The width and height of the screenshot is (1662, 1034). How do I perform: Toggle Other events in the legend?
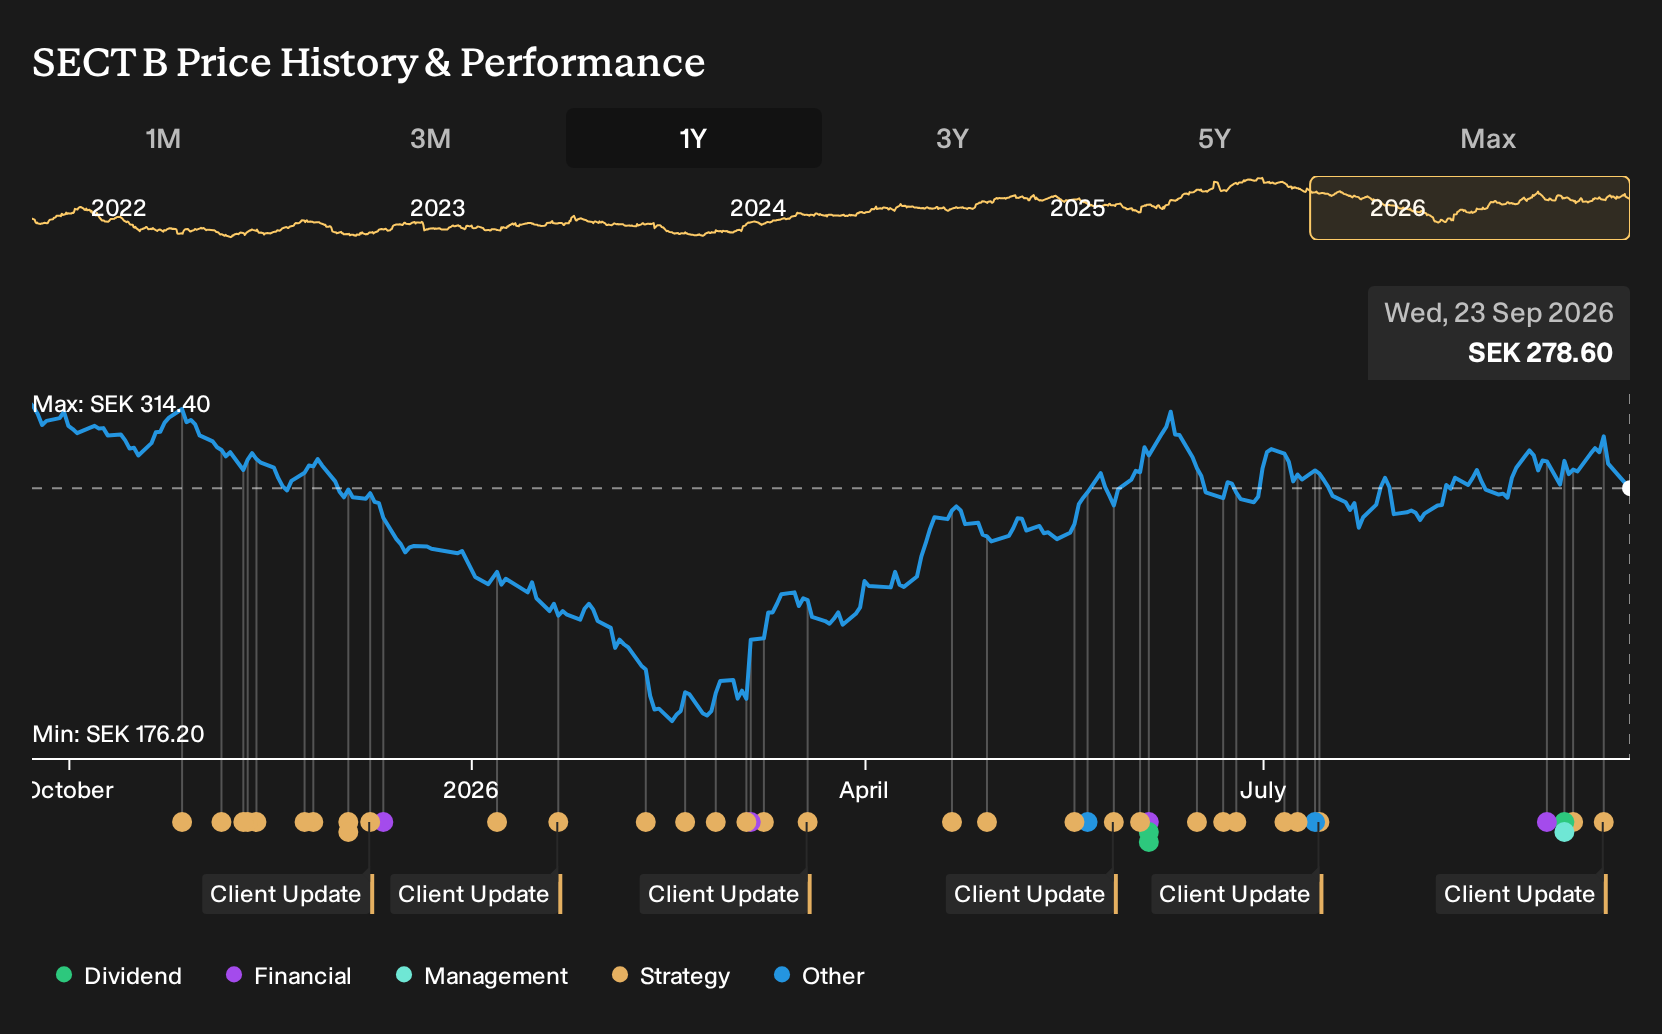point(819,976)
